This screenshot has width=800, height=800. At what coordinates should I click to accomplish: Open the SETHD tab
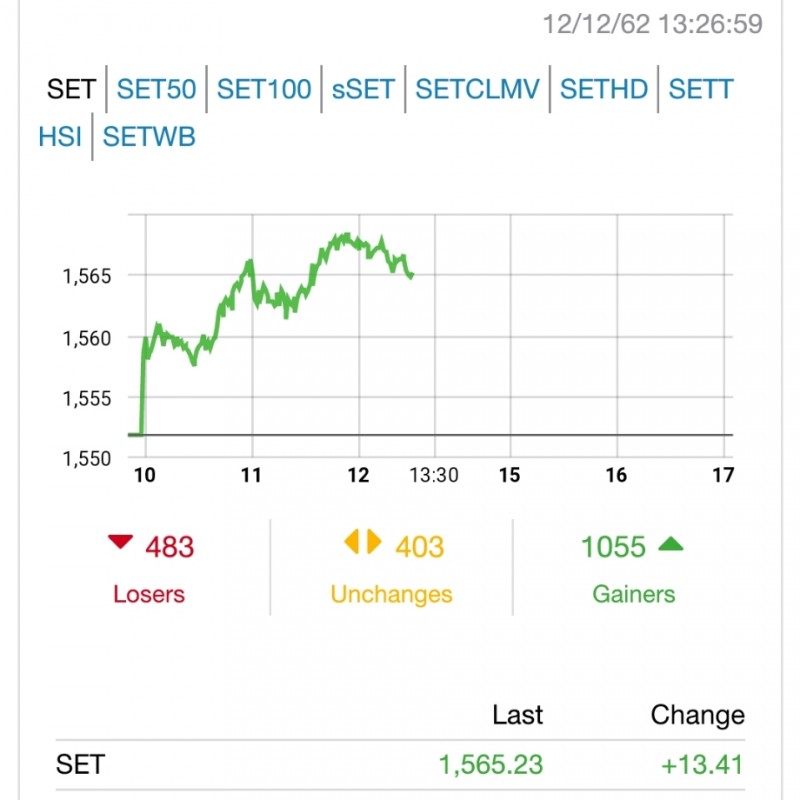(604, 89)
